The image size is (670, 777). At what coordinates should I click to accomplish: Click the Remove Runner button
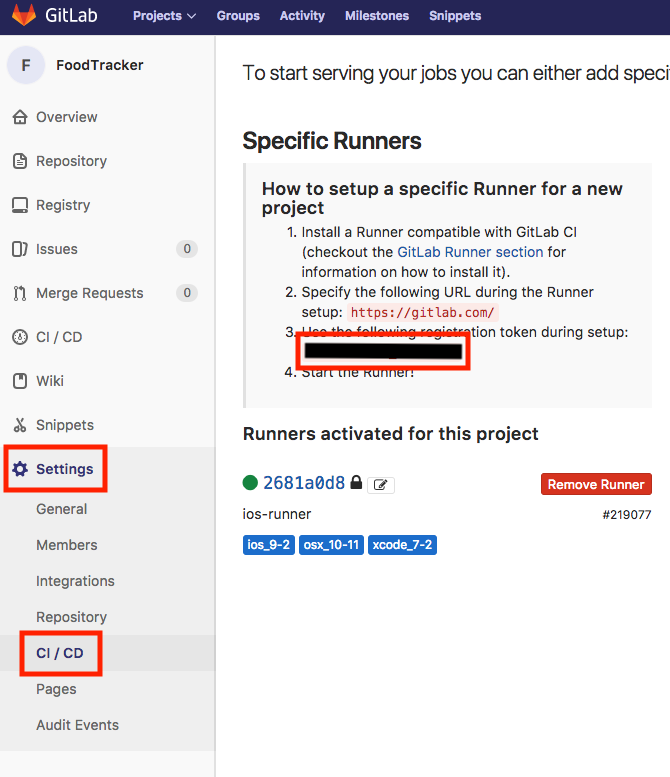point(596,484)
